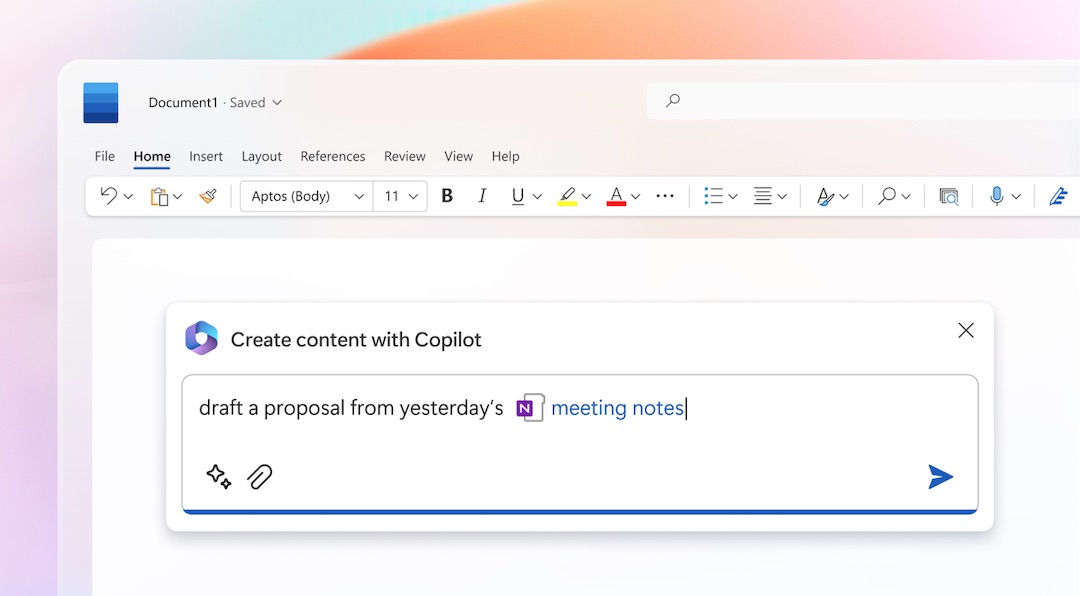Click the meeting notes link
1080x596 pixels.
pyautogui.click(x=617, y=407)
